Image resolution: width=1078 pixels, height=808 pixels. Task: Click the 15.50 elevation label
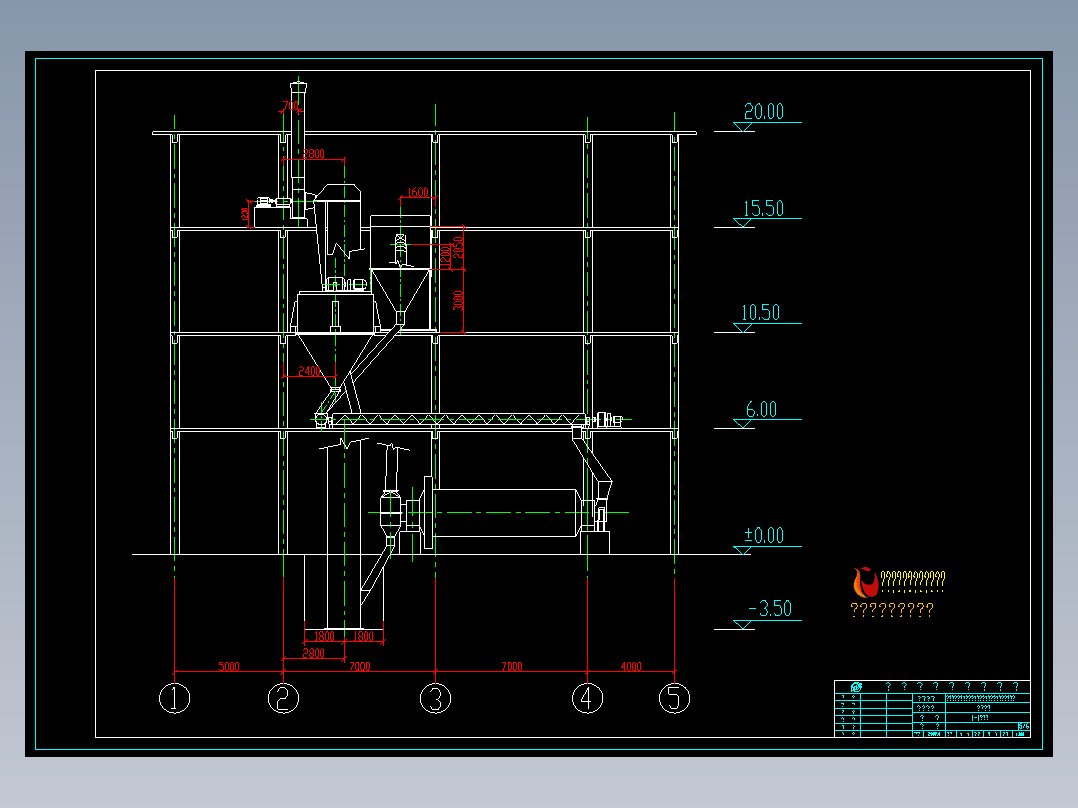[763, 208]
